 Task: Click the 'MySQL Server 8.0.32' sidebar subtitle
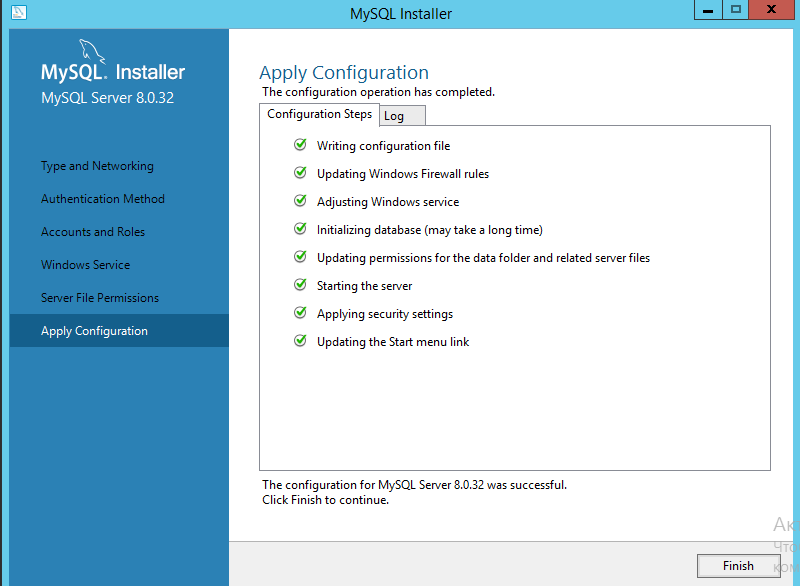pyautogui.click(x=107, y=98)
